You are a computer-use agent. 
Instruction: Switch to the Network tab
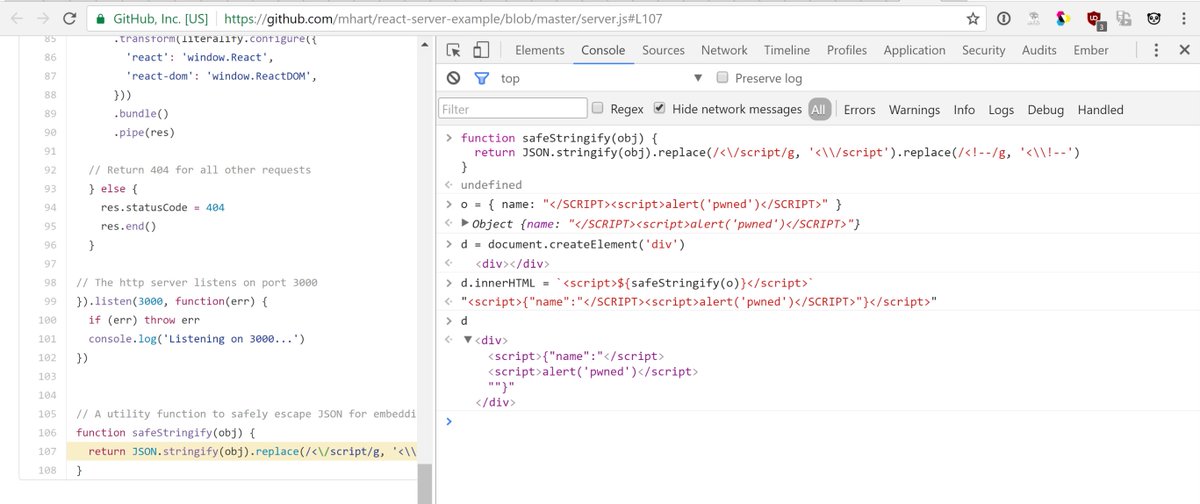(724, 50)
